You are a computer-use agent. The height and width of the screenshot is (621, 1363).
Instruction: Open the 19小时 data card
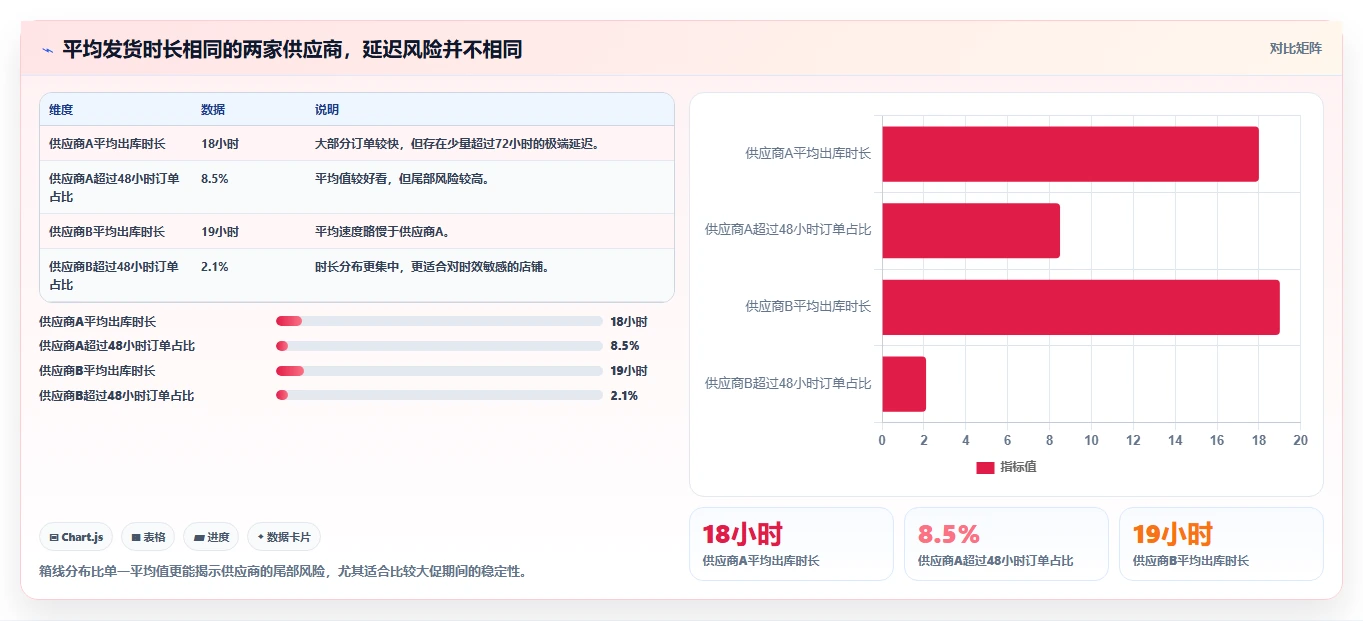[x=1221, y=544]
